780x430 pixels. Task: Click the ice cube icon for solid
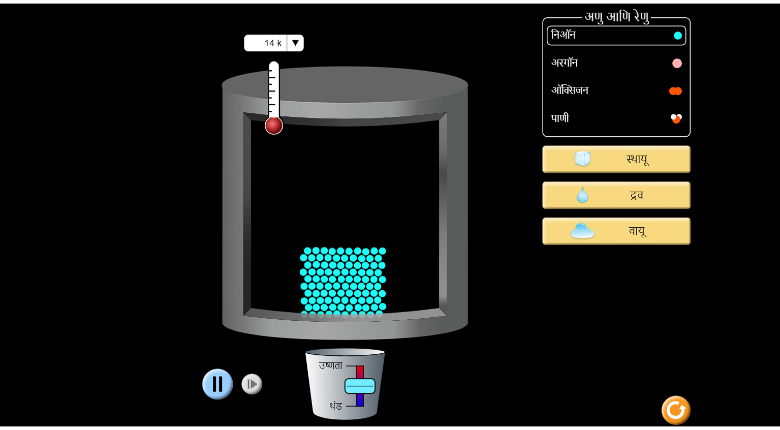[582, 159]
